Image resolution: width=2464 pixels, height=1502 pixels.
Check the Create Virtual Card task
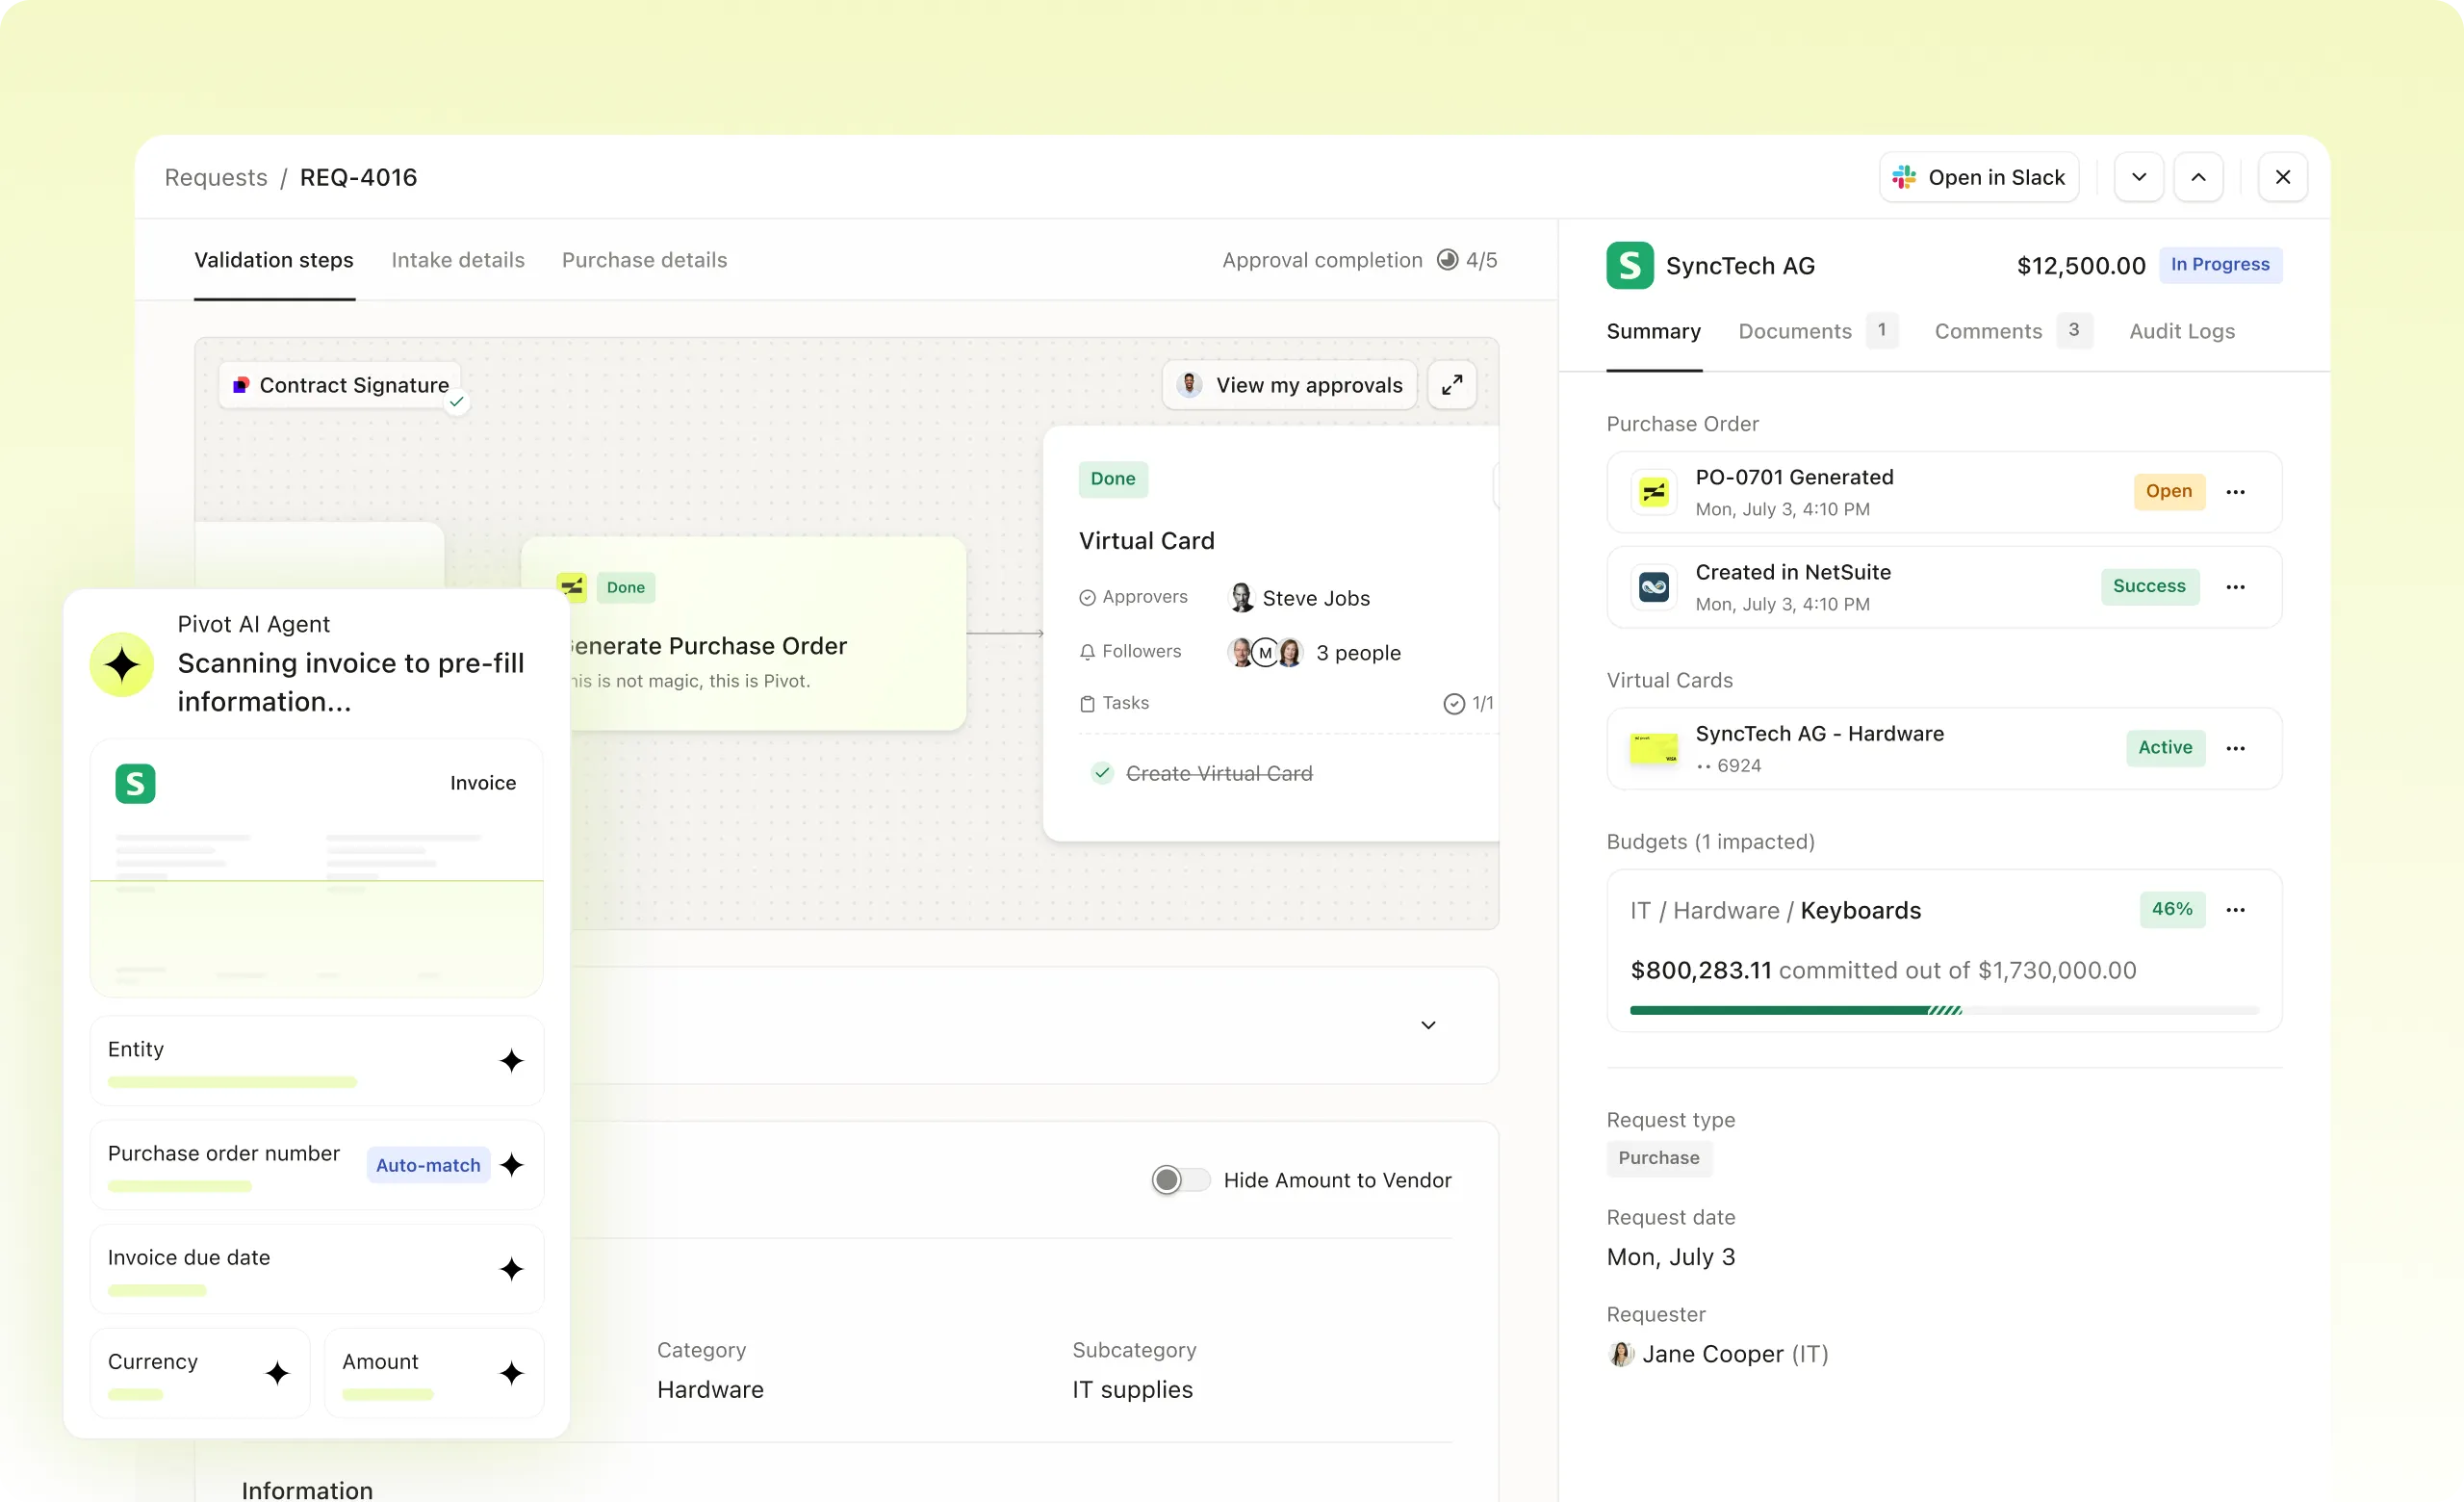point(1101,773)
